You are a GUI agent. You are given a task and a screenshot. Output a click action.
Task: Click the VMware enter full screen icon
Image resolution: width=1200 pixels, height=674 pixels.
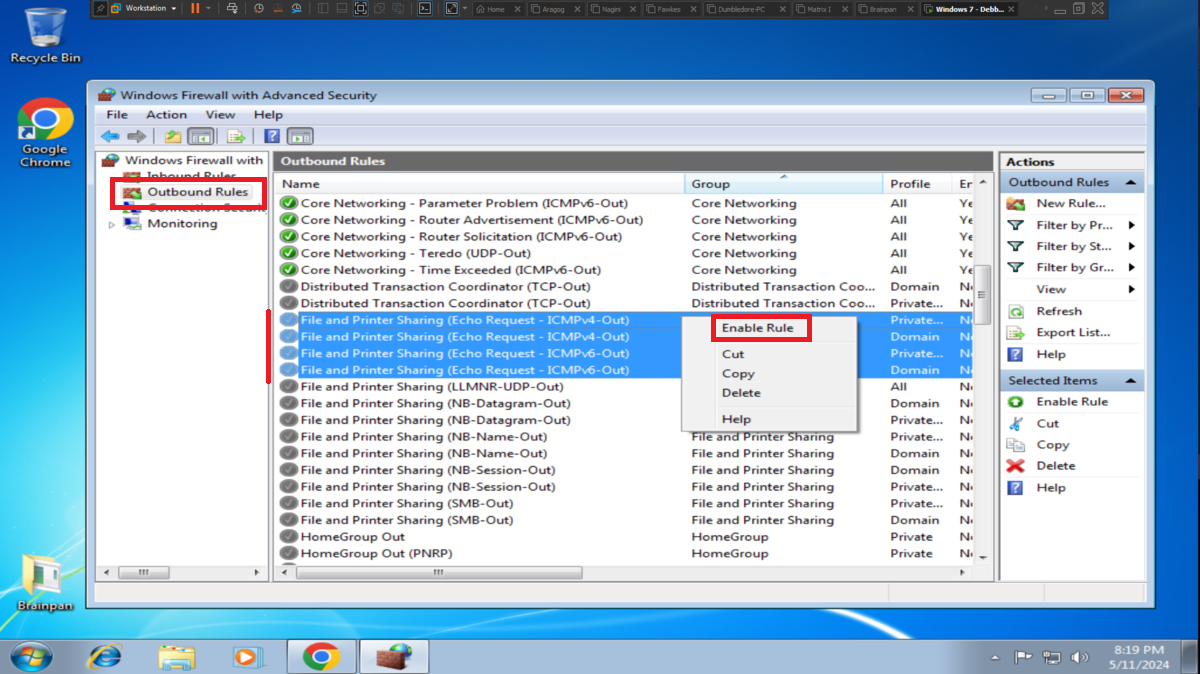click(x=361, y=8)
